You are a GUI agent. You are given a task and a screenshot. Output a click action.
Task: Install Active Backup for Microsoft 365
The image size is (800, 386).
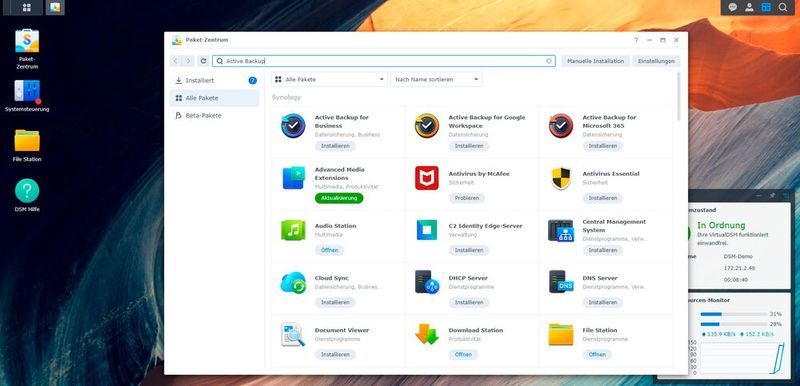pos(603,146)
